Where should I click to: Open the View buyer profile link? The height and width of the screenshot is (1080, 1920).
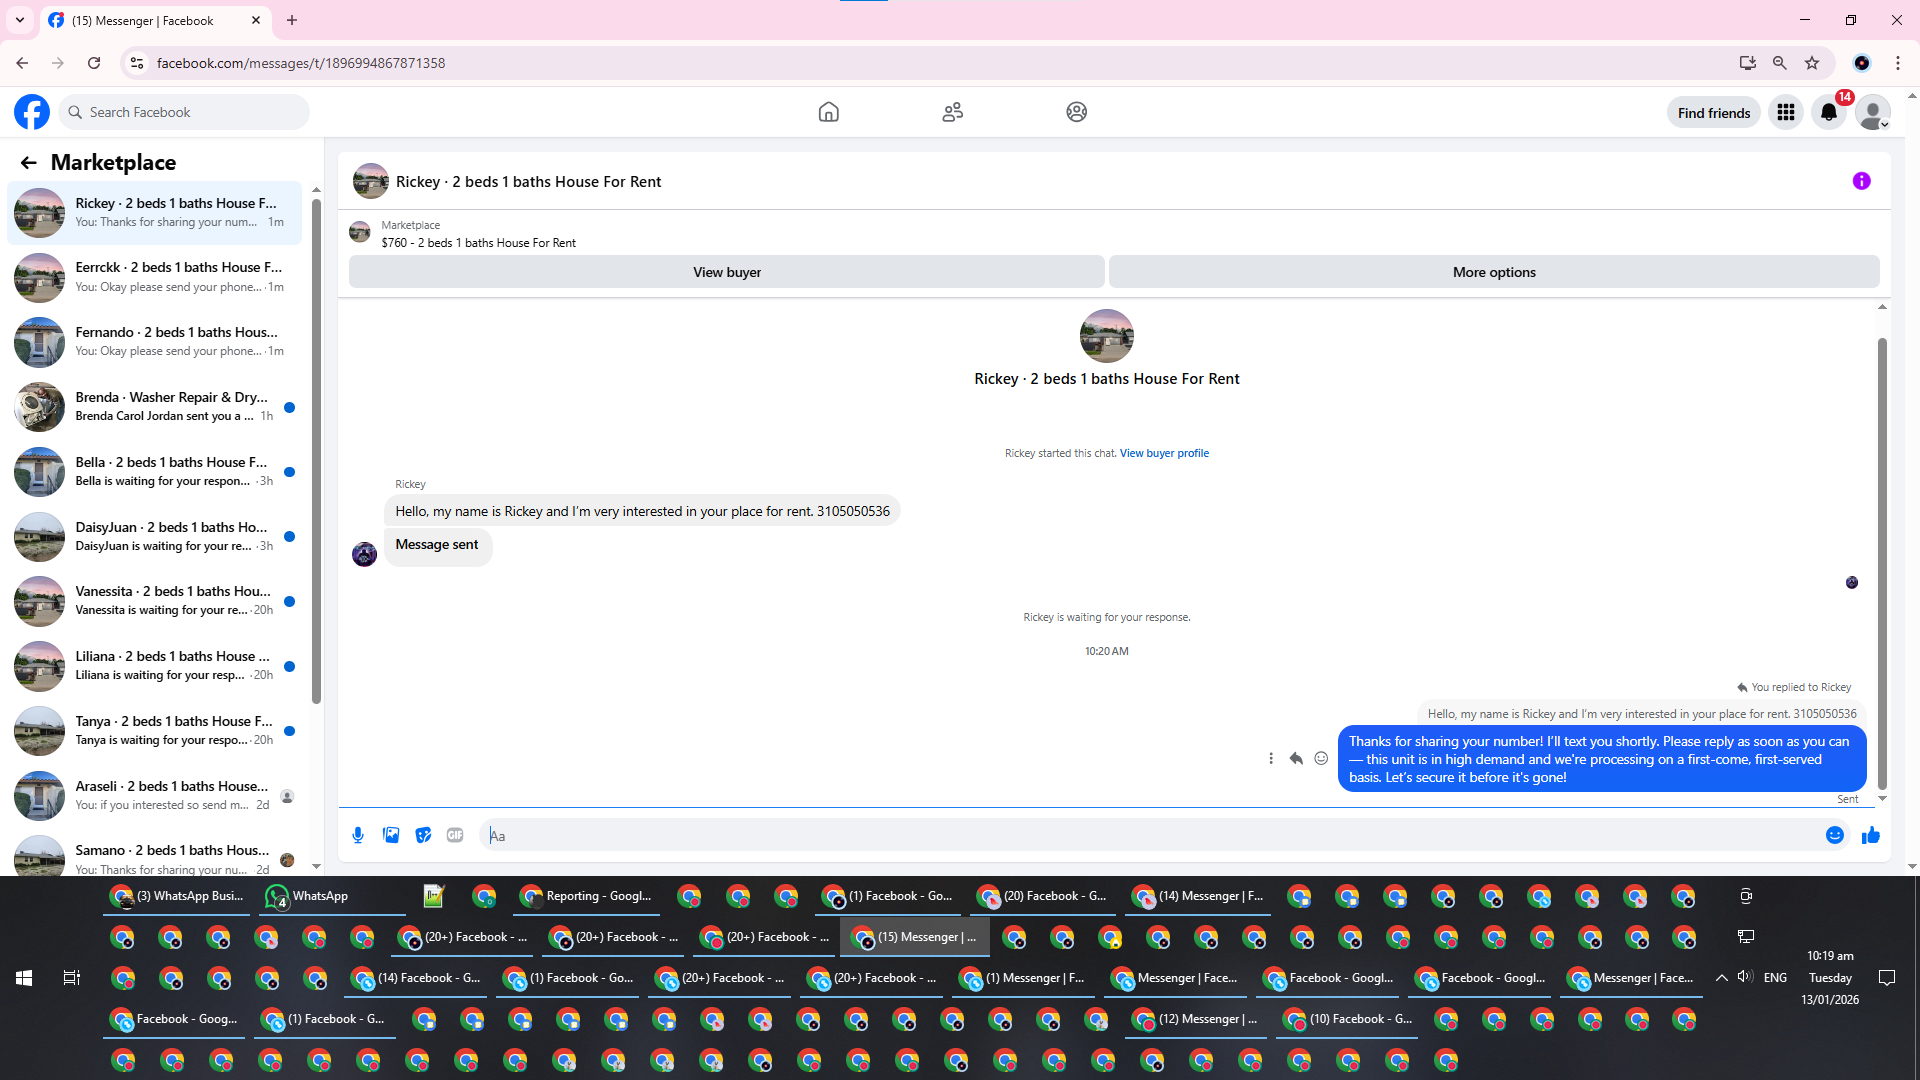(1164, 453)
